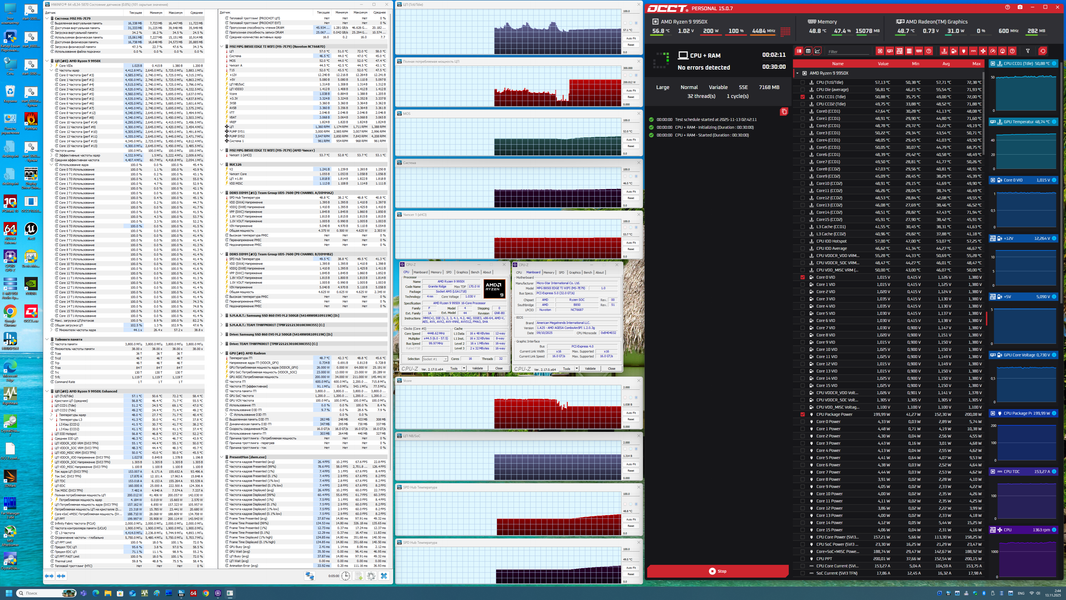Switch to SPD tab in left CPU-Z window

[x=449, y=272]
